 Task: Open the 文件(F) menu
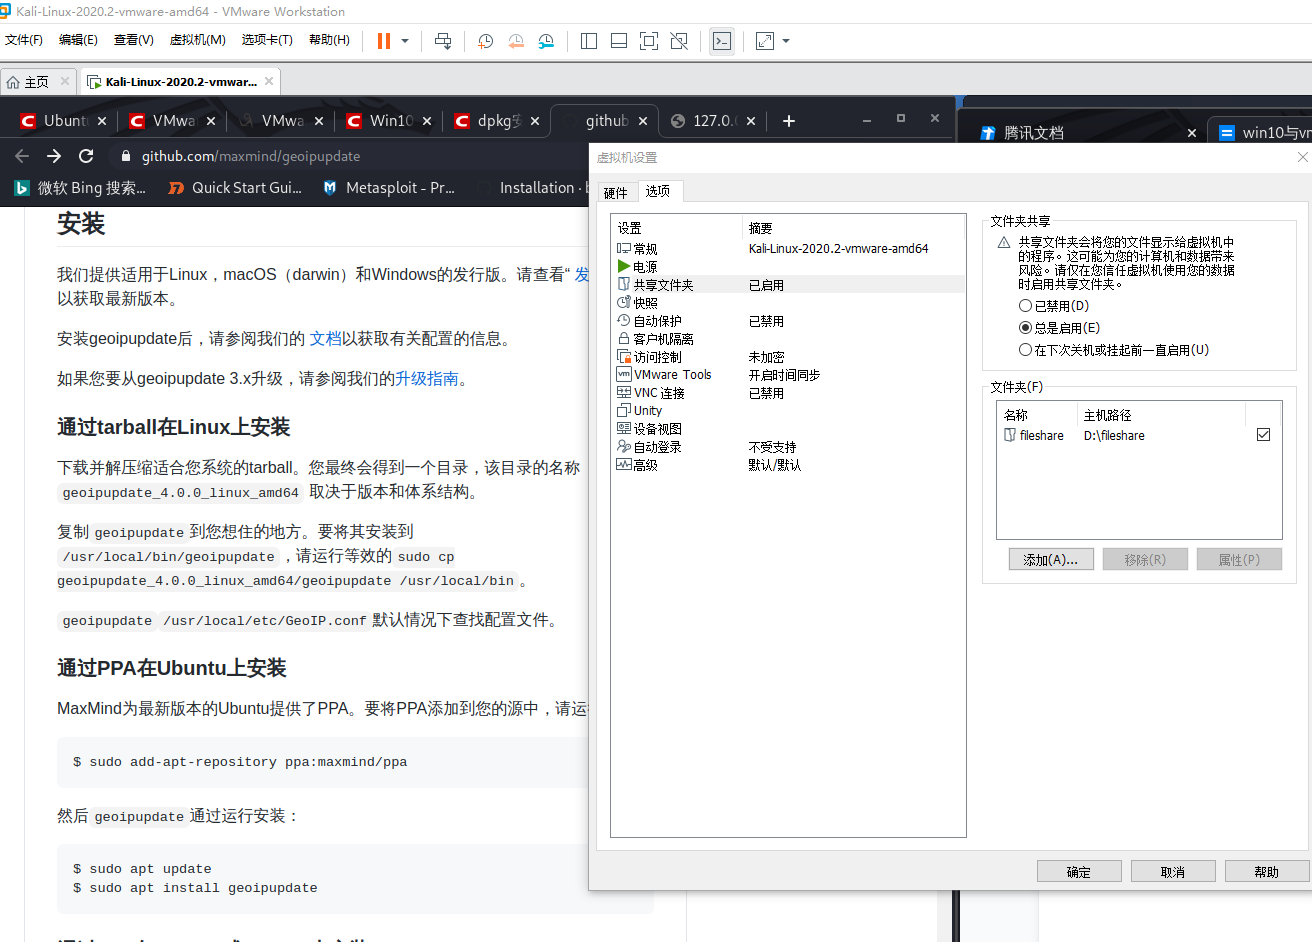coord(24,40)
